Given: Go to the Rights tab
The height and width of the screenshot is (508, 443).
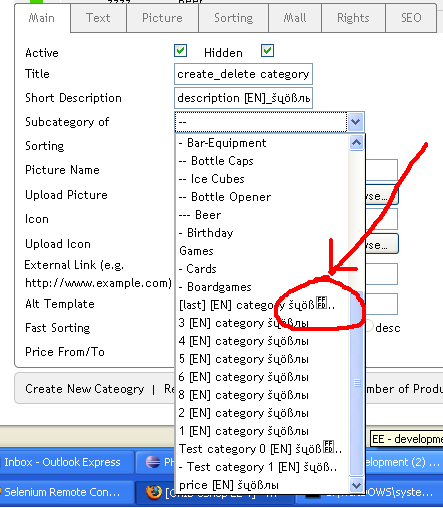Looking at the screenshot, I should 353,18.
